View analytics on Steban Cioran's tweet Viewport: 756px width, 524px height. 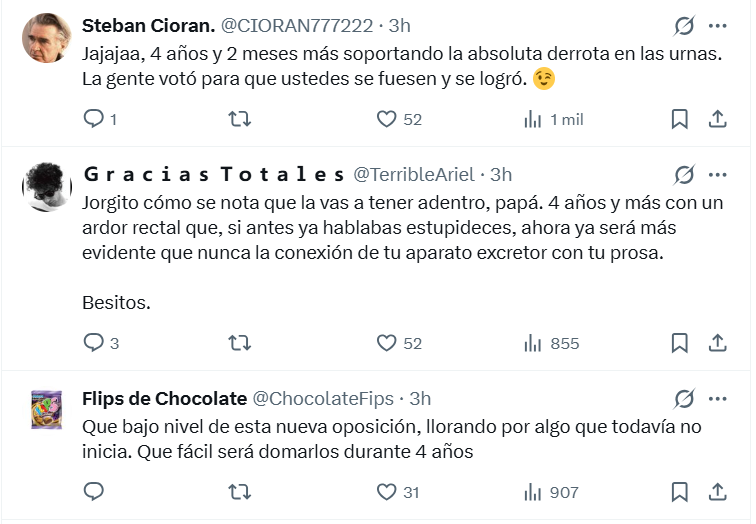(533, 119)
